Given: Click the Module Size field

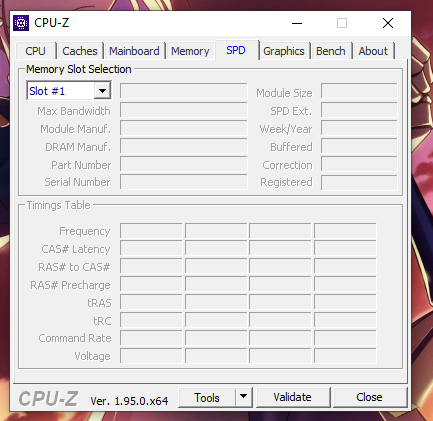Looking at the screenshot, I should 359,91.
